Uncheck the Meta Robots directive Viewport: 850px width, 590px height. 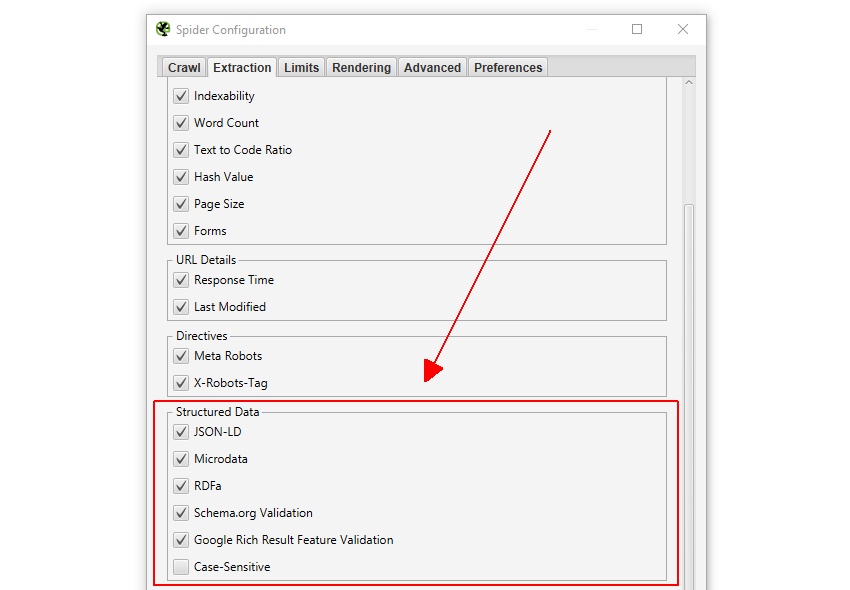point(181,356)
